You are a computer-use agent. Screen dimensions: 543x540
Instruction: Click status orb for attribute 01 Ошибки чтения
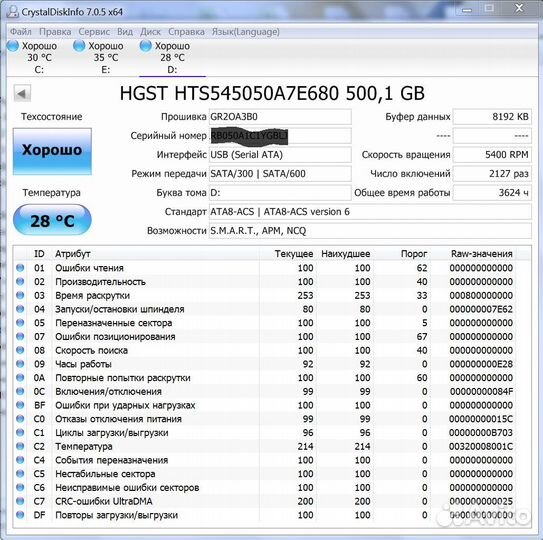click(x=20, y=268)
